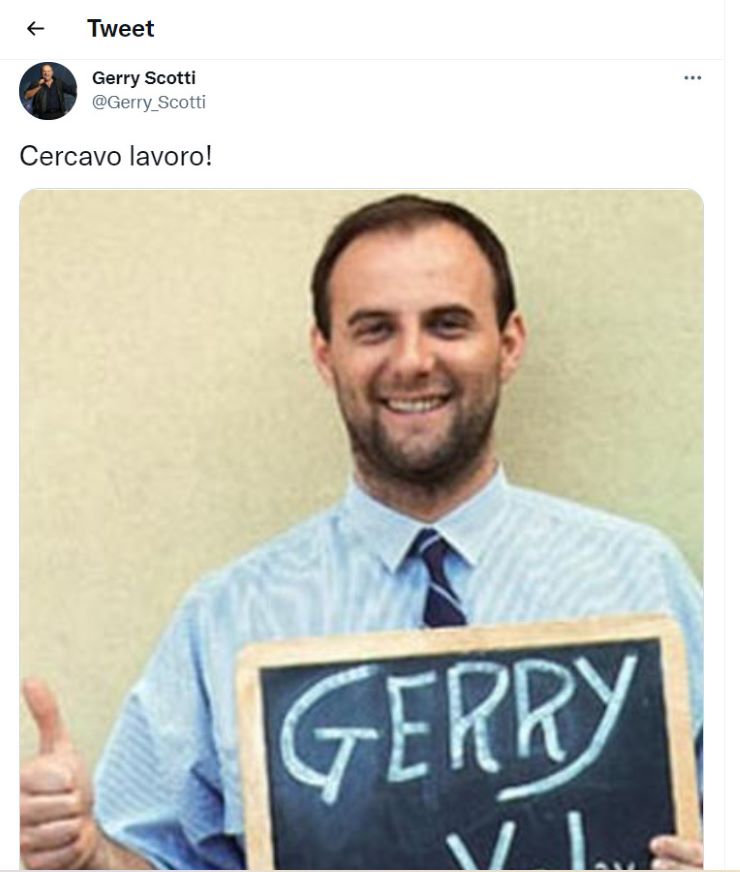Go back using the left arrow icon
Screen dimensions: 740x872
[x=35, y=28]
